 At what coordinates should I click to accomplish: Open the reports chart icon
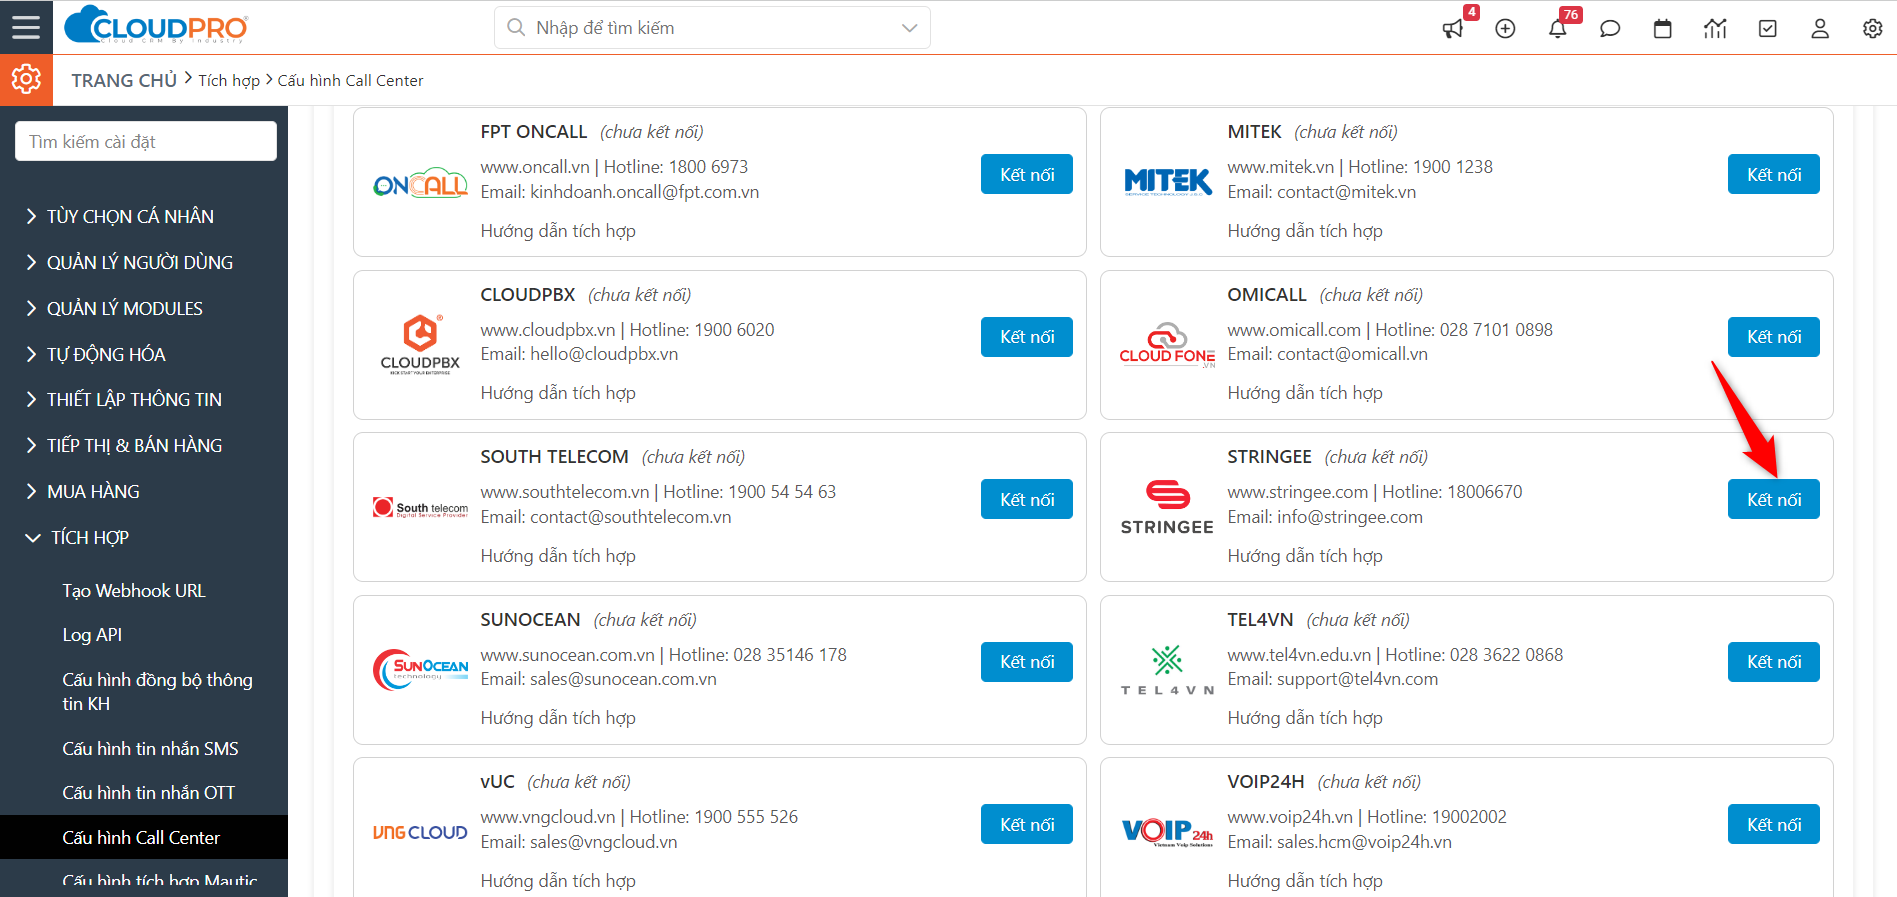(x=1715, y=29)
